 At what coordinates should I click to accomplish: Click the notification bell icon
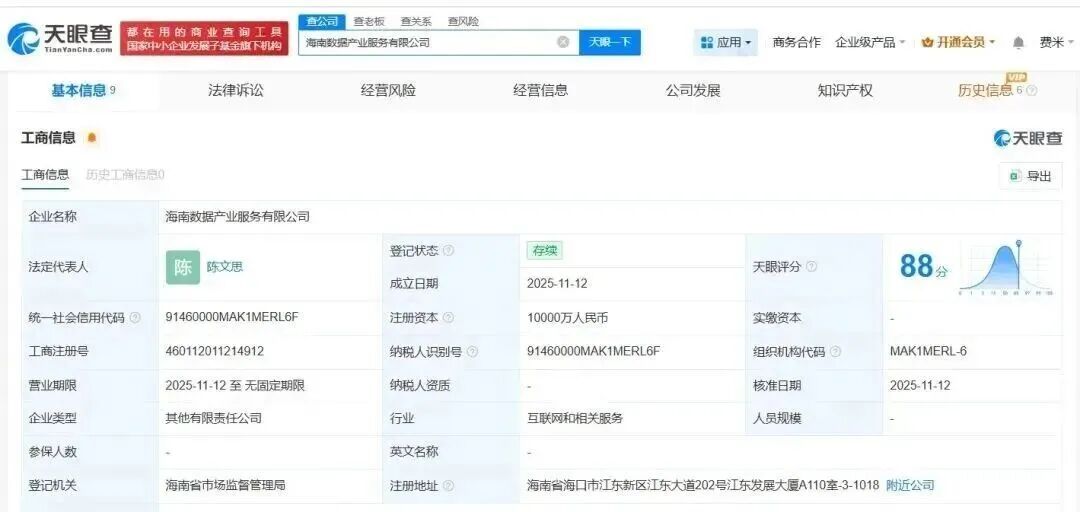[1018, 42]
